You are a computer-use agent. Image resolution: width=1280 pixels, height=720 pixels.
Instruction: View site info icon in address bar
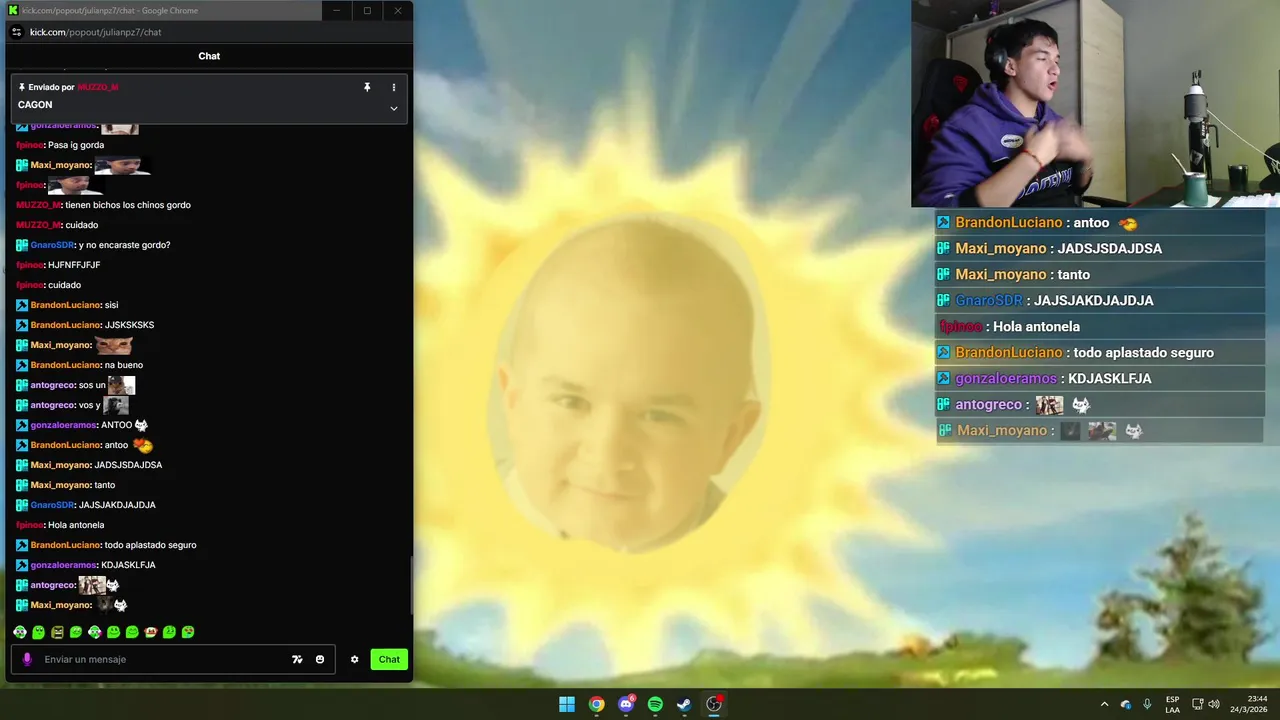pos(16,32)
